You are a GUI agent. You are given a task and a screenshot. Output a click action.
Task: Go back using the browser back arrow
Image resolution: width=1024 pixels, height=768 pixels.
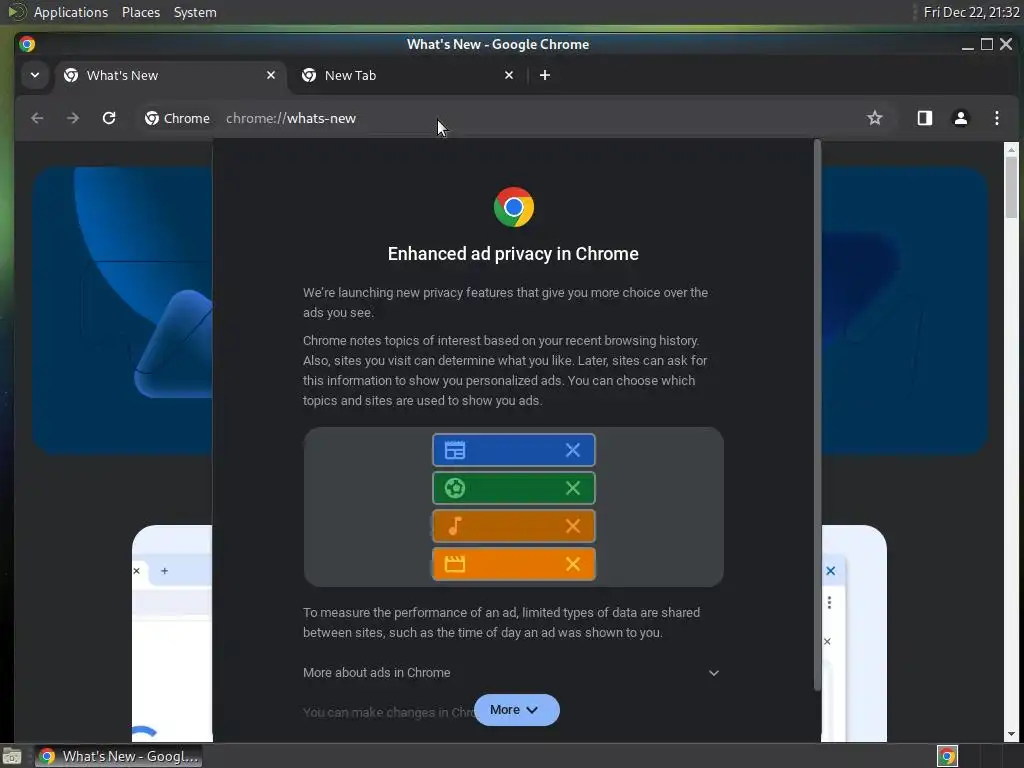37,118
